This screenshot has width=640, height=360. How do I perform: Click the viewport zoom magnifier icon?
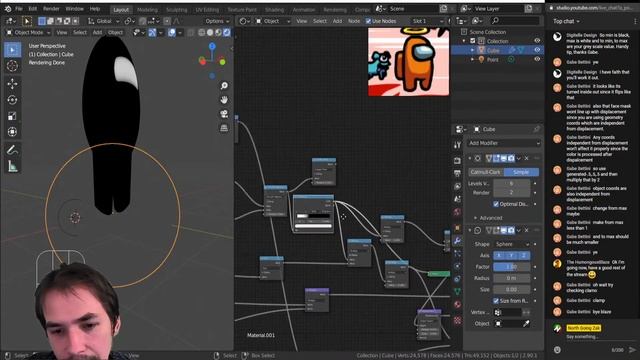coord(224,86)
